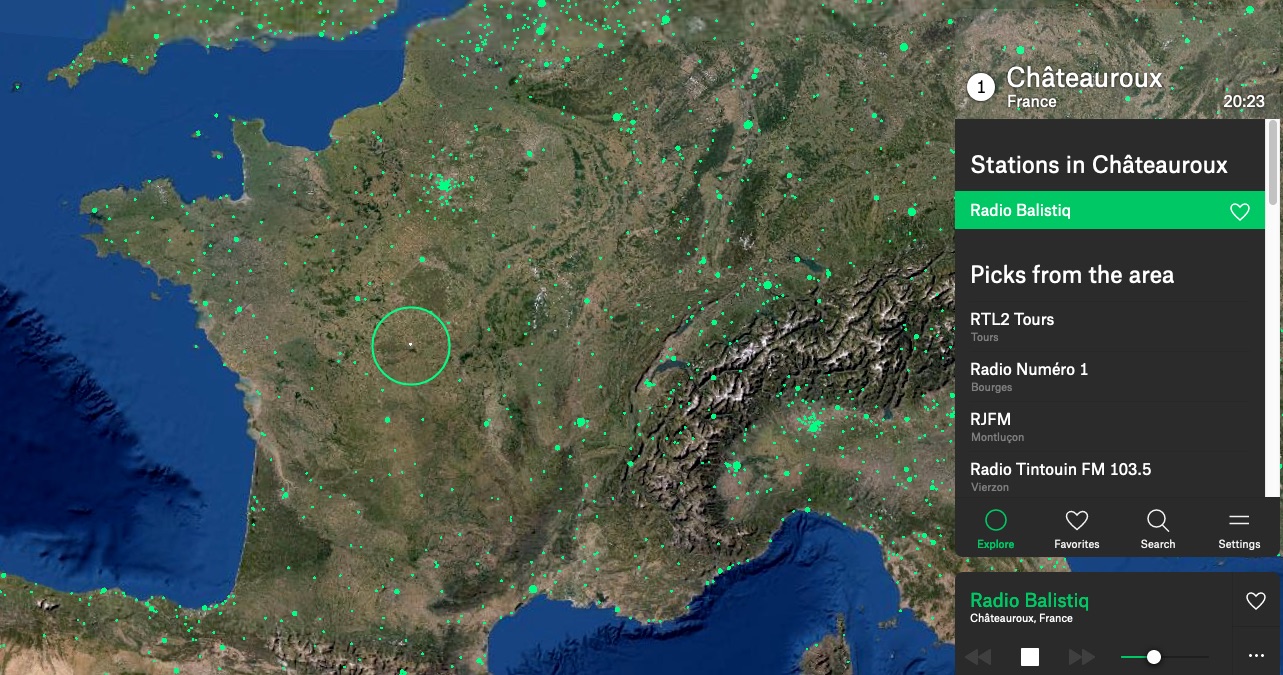
Task: Open the Settings tab
Action: (1239, 529)
